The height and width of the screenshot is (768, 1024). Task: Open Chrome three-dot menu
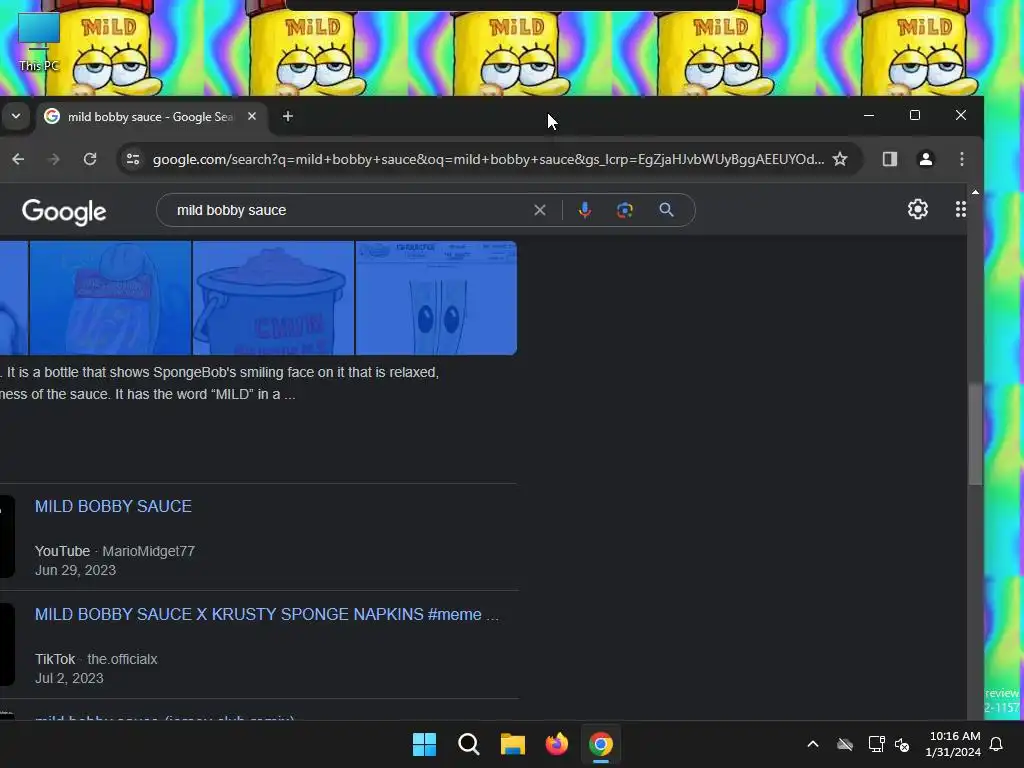pyautogui.click(x=961, y=159)
